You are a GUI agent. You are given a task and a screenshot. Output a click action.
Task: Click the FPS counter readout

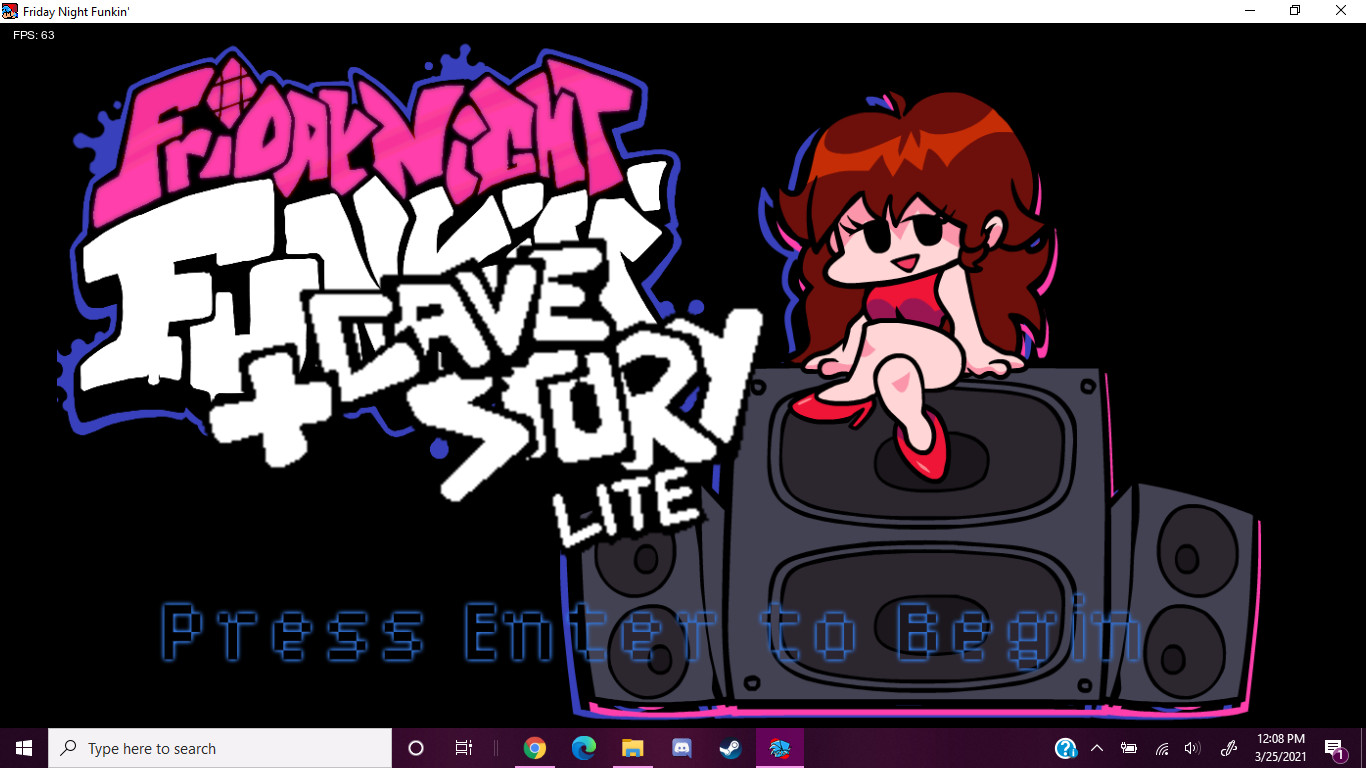(34, 34)
